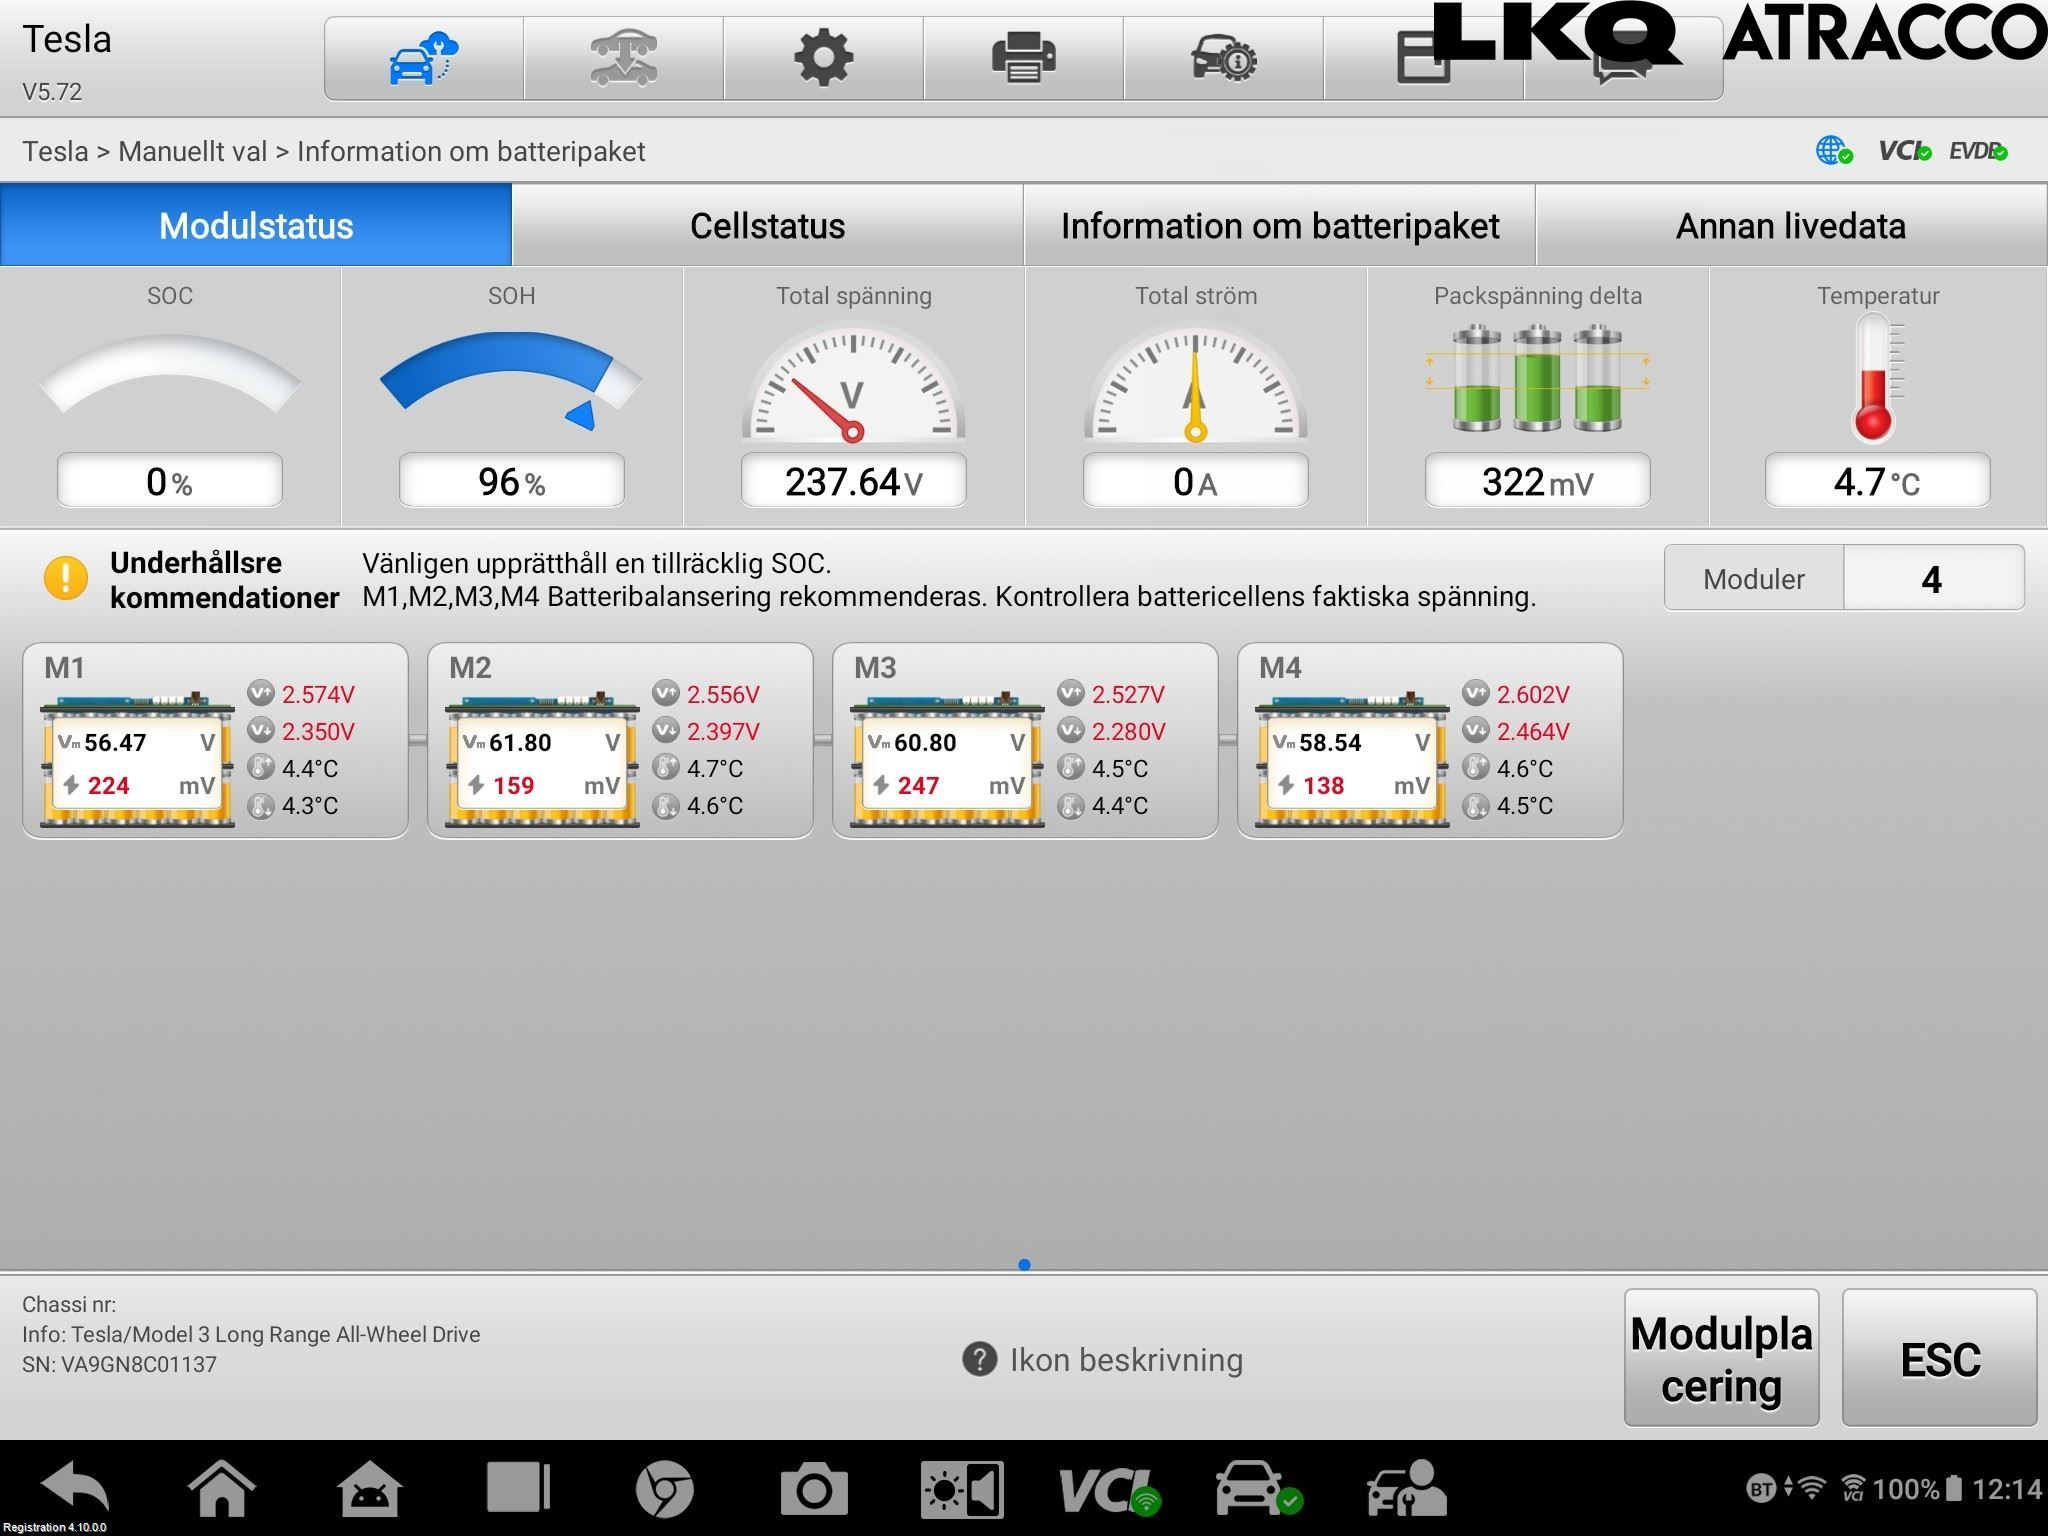The image size is (2048, 1536).
Task: Open the settings gear in toolbar
Action: pos(823,58)
